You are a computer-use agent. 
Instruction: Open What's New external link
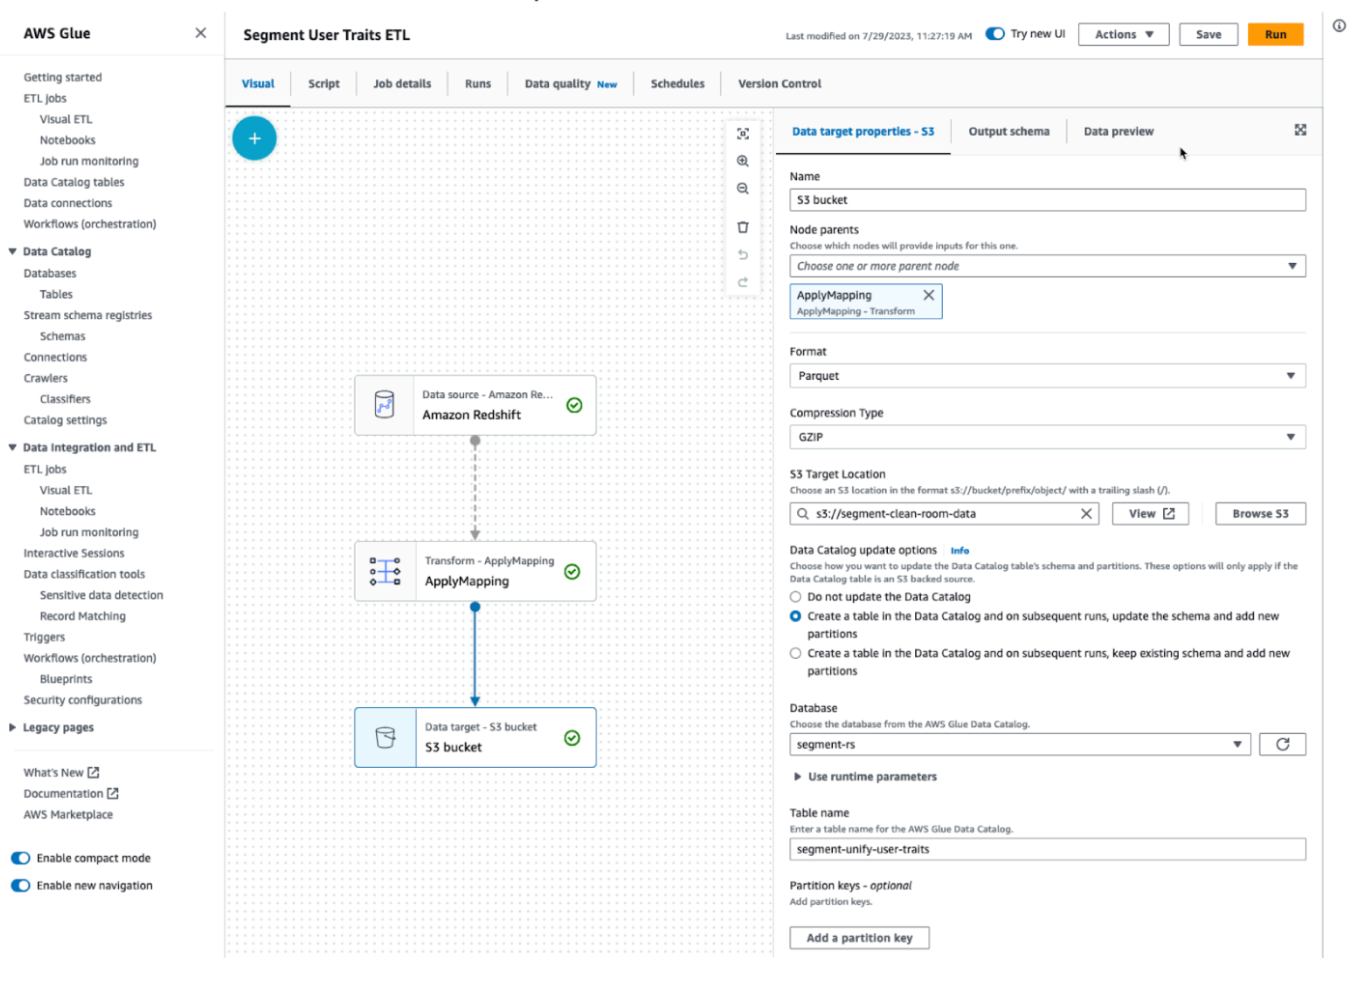pyautogui.click(x=61, y=773)
